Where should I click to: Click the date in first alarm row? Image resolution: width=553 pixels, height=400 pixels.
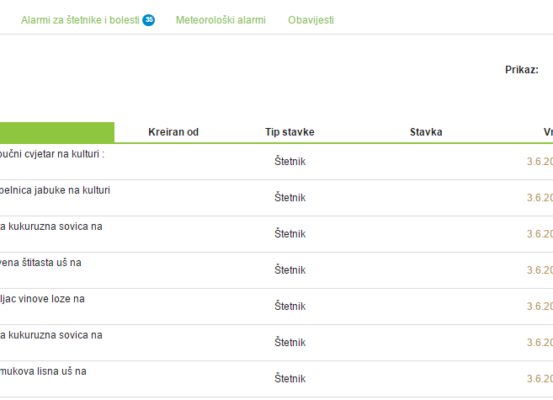coord(540,161)
